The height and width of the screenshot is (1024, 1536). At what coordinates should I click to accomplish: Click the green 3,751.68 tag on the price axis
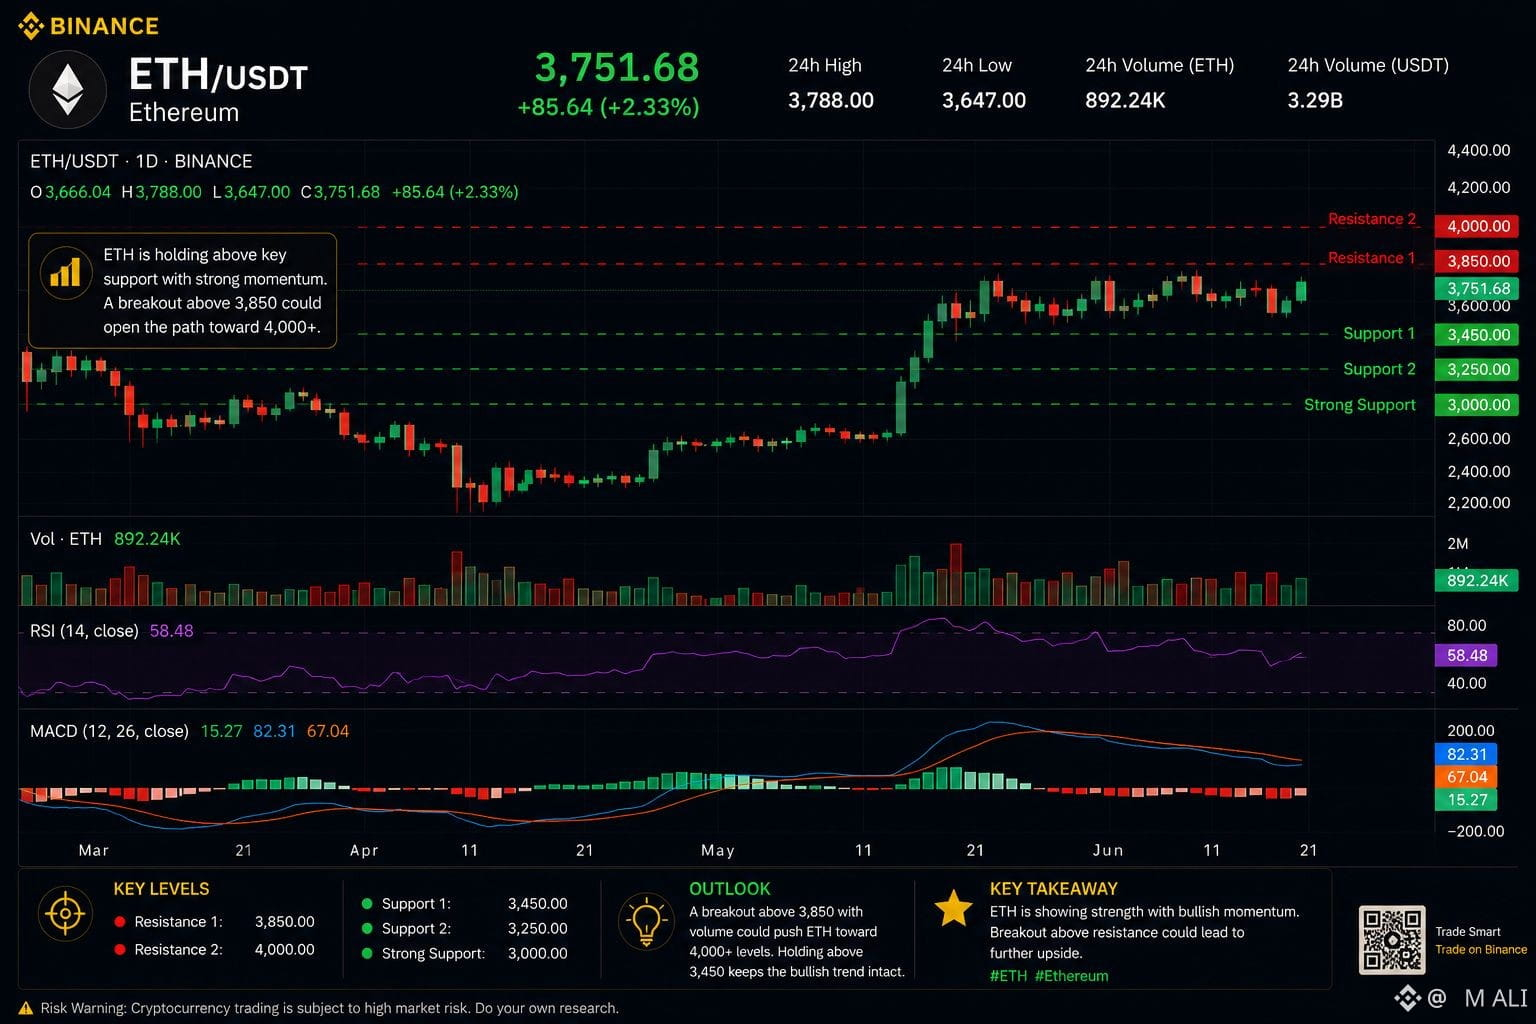1476,289
